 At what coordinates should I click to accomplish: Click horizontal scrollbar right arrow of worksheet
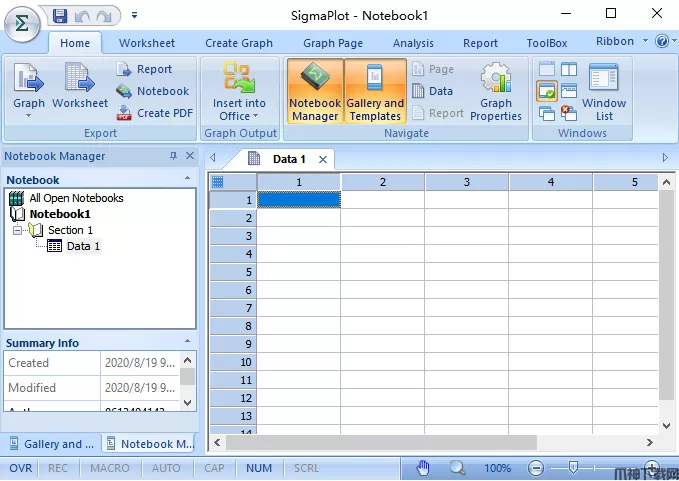[x=650, y=442]
